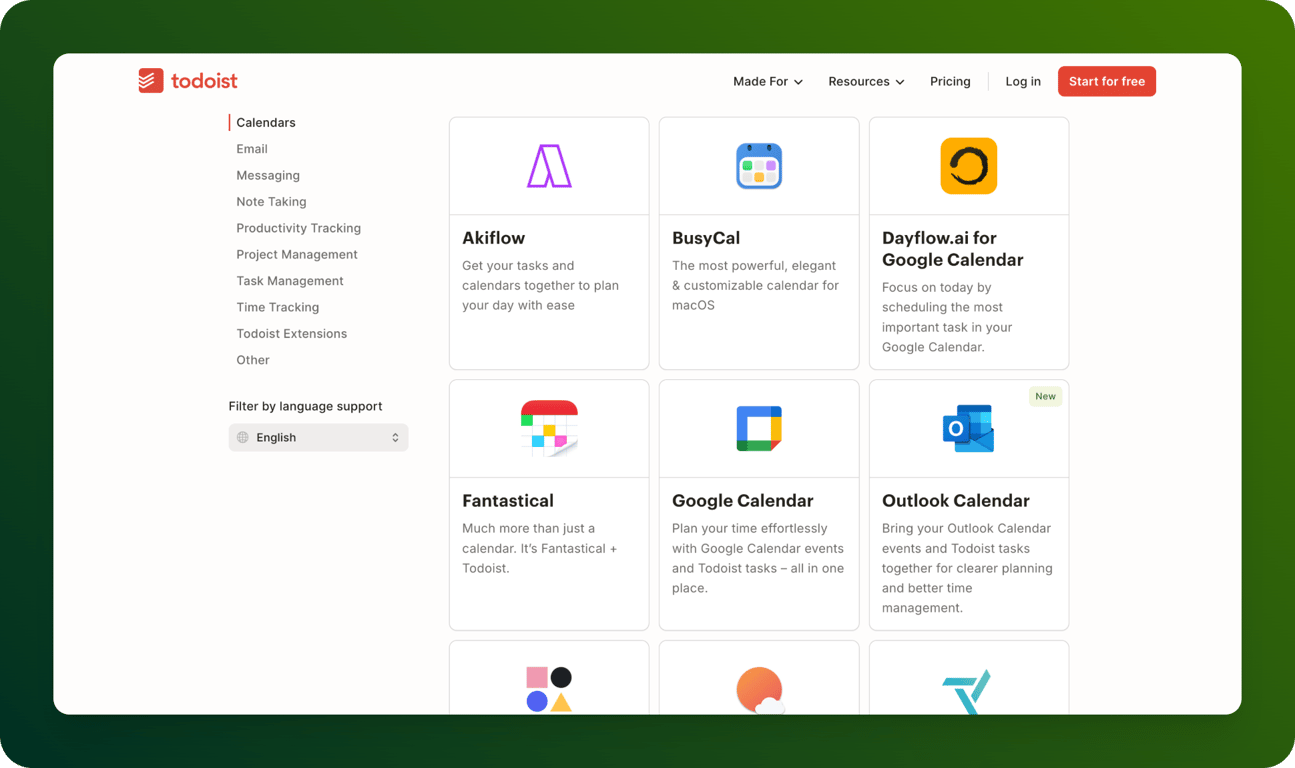Screen dimensions: 1295x768
Task: Expand the Made For dropdown
Action: pos(767,81)
